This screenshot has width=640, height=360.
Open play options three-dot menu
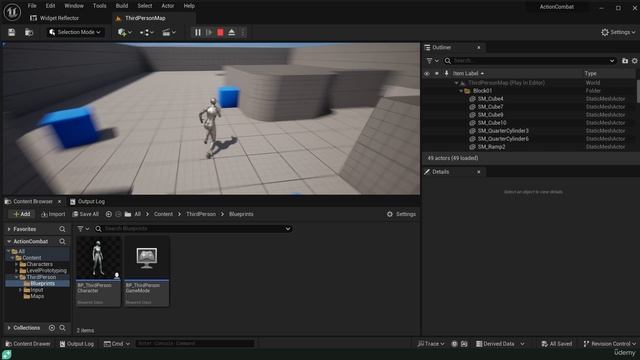point(243,32)
